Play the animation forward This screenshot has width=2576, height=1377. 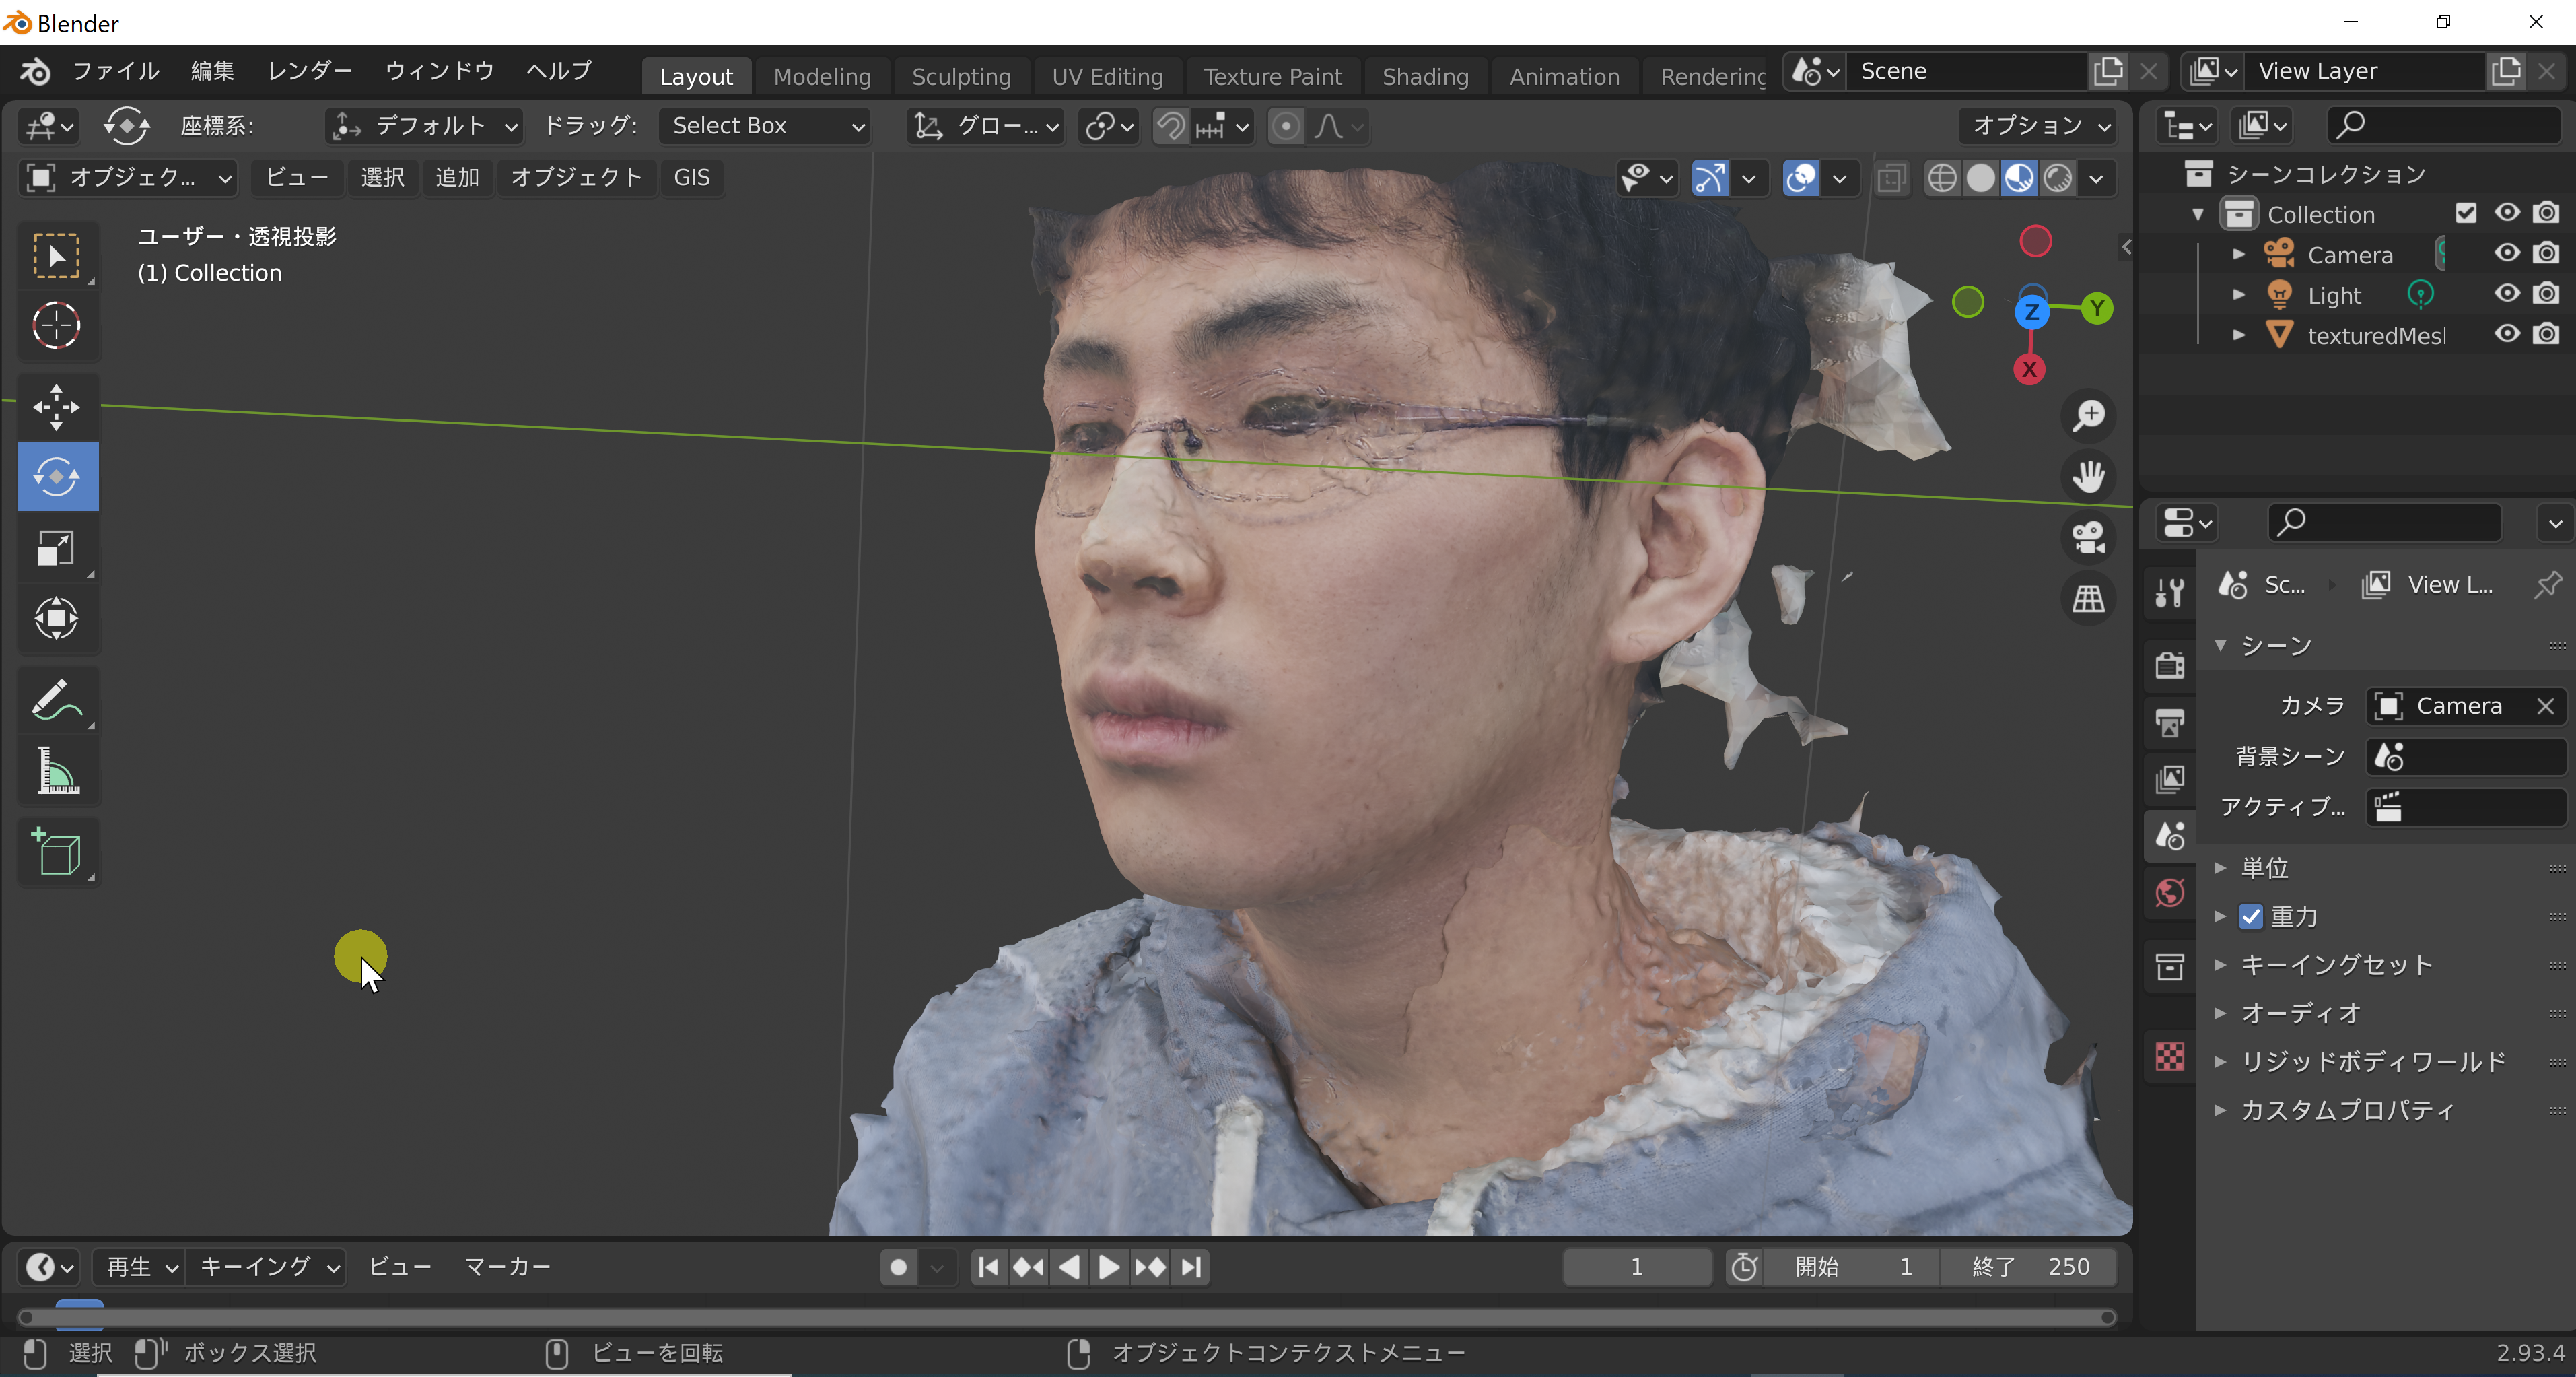tap(1109, 1267)
